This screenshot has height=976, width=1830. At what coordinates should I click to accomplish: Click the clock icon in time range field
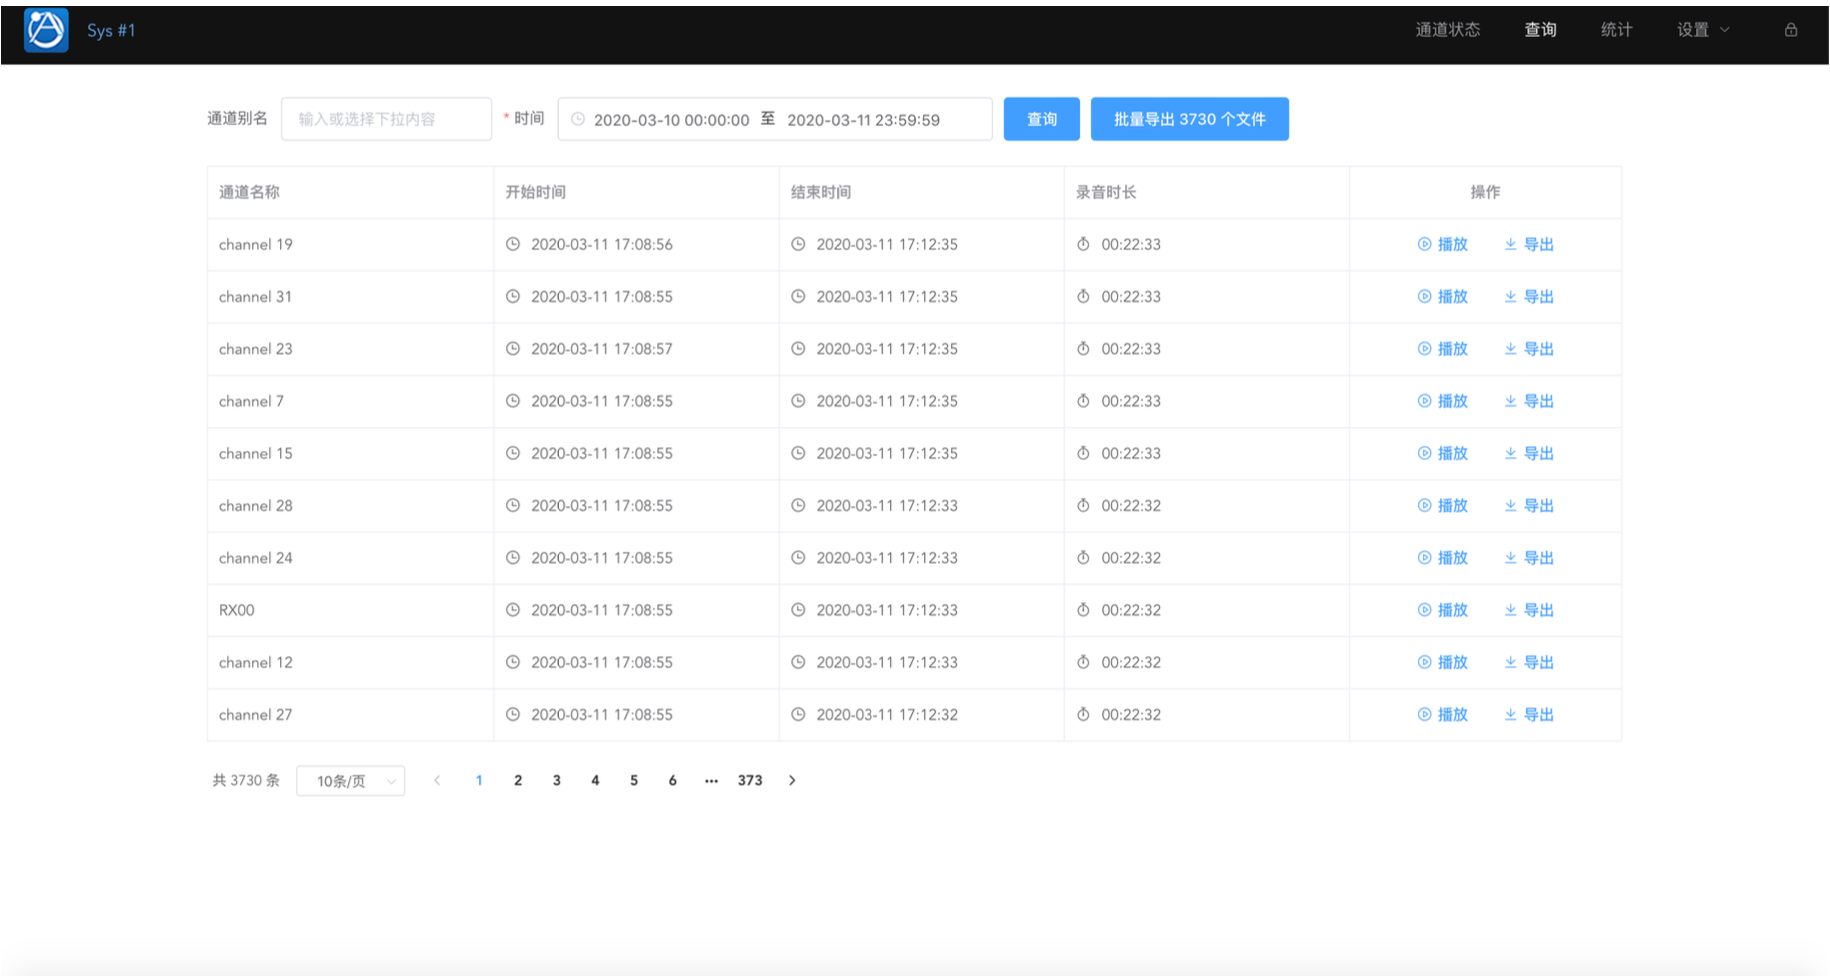578,120
